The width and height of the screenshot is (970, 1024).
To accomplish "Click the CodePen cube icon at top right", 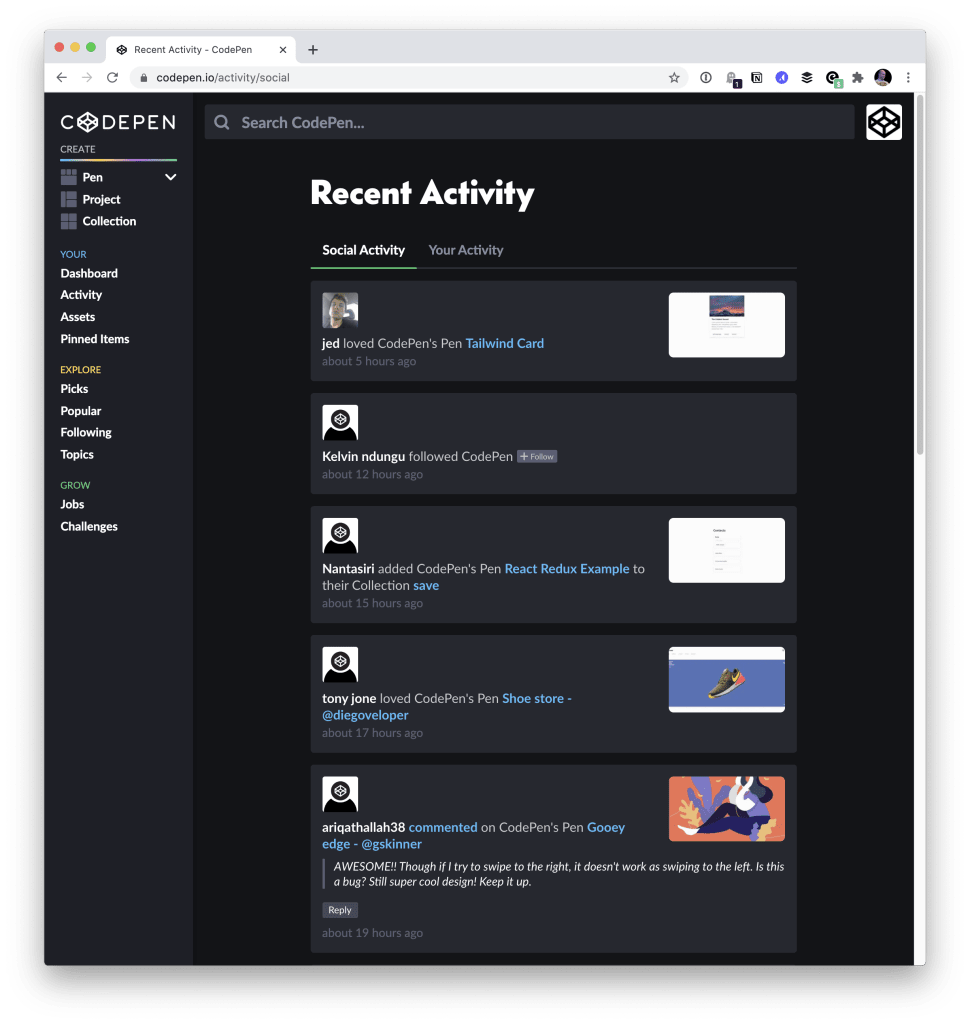I will (883, 121).
